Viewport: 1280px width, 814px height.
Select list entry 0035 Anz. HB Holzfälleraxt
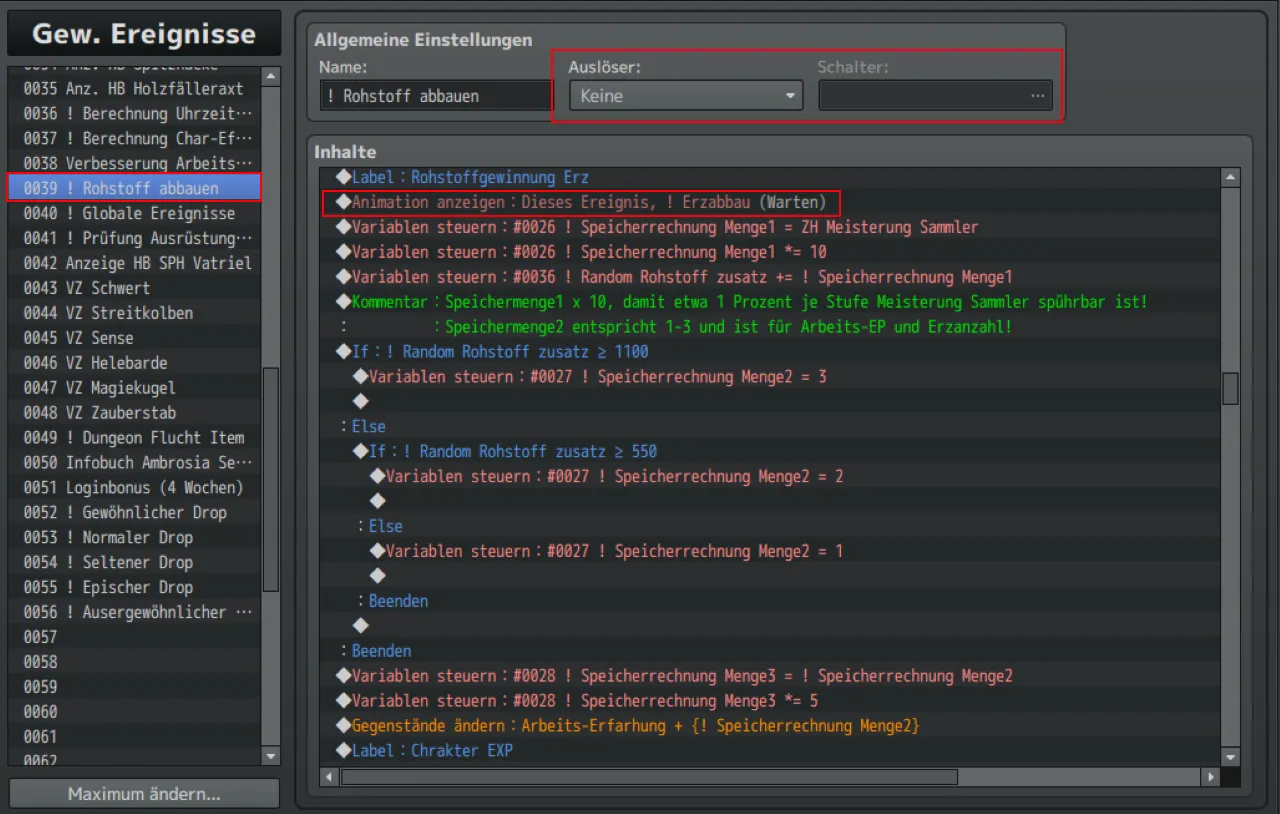(x=134, y=88)
